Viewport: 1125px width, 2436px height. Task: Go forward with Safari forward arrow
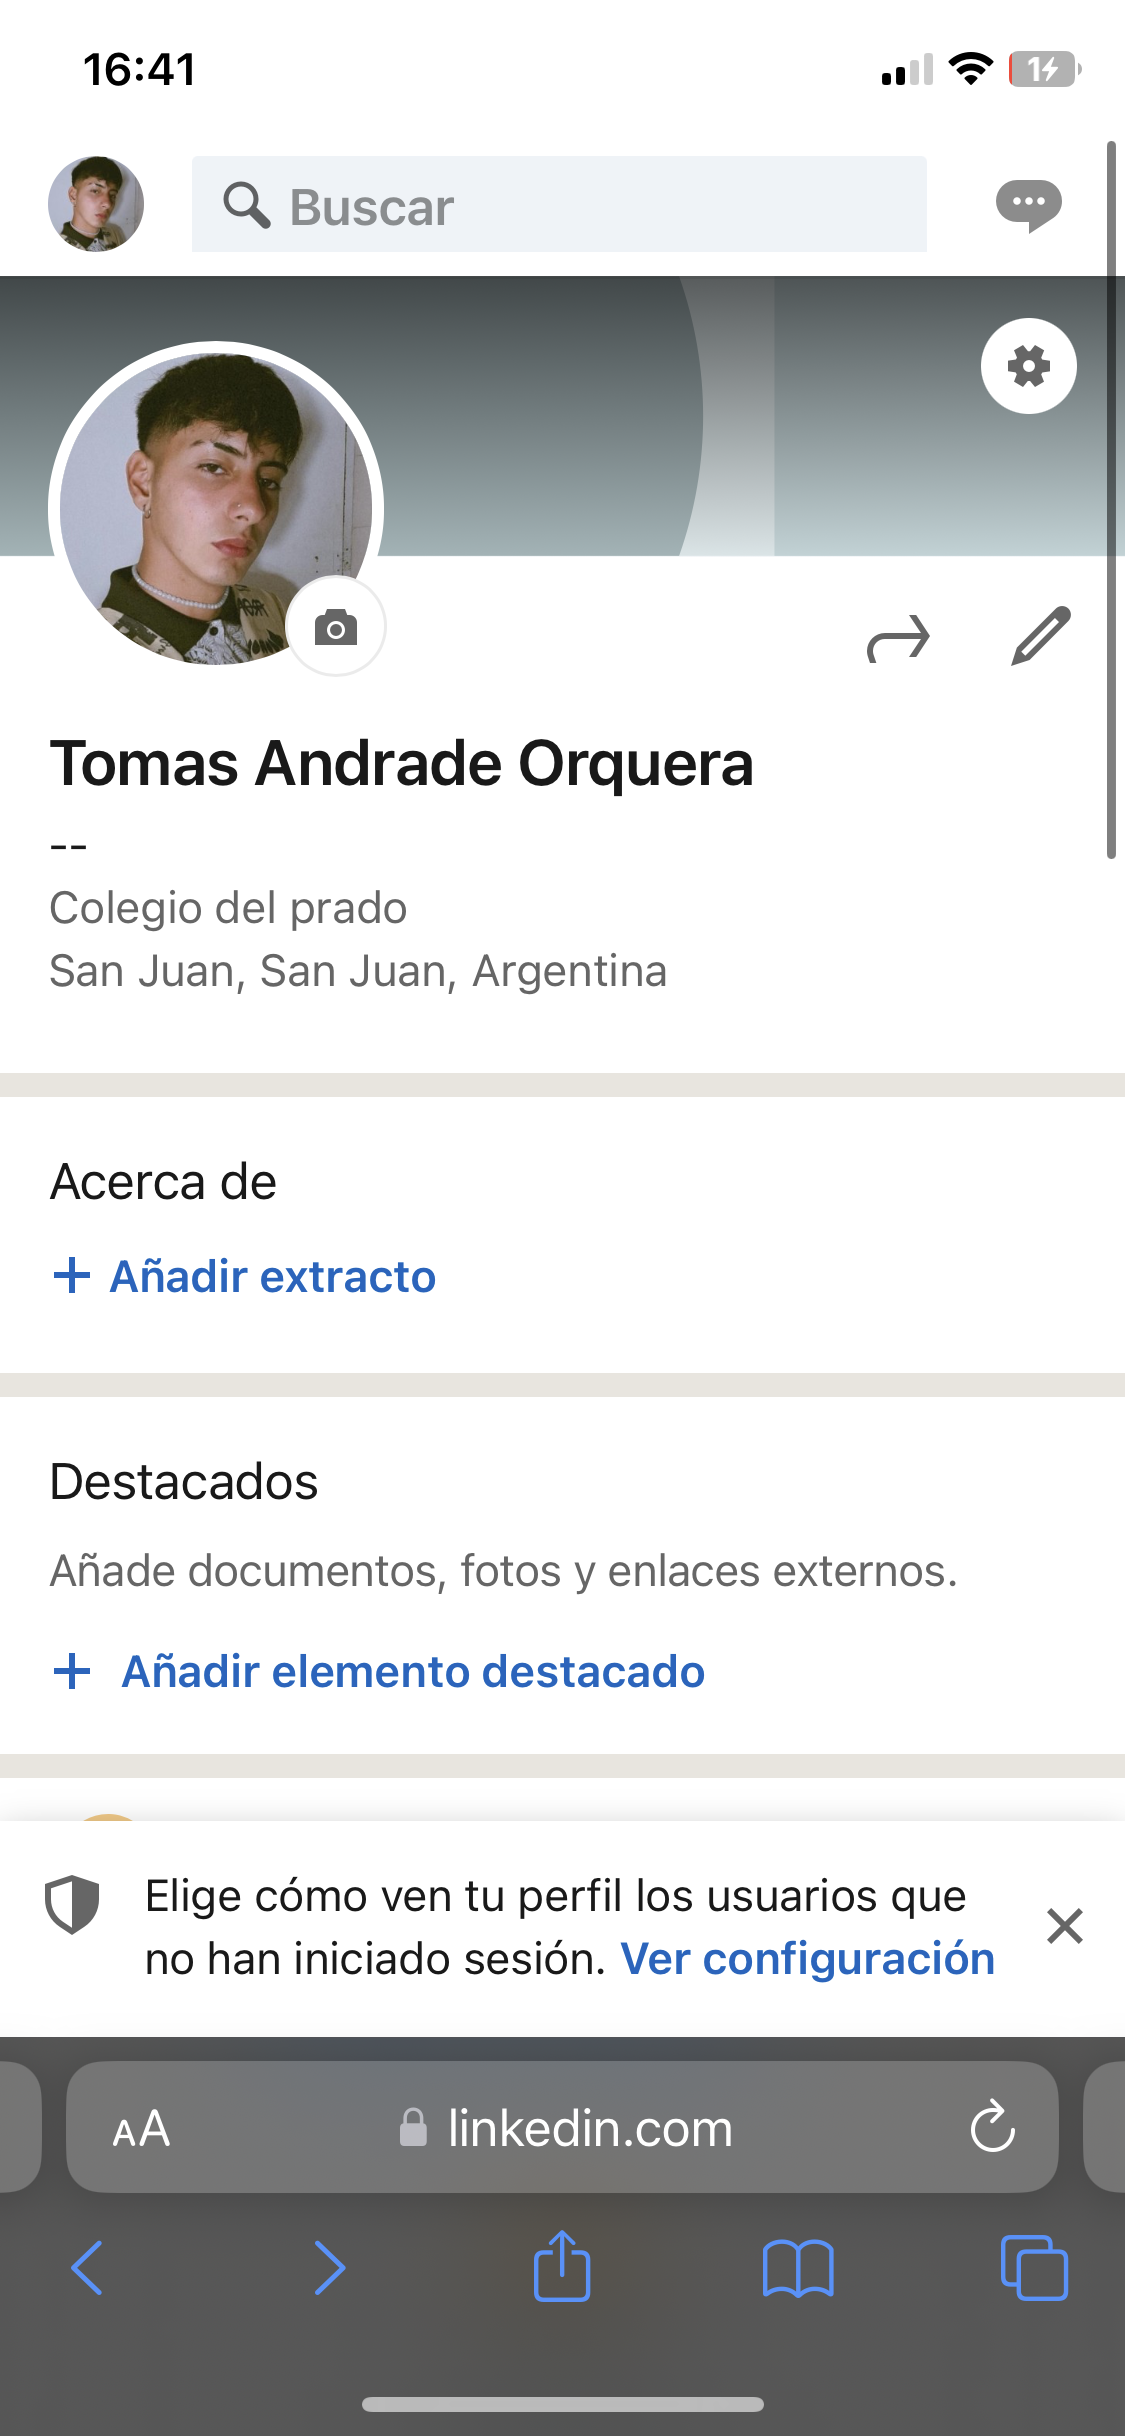tap(329, 2268)
